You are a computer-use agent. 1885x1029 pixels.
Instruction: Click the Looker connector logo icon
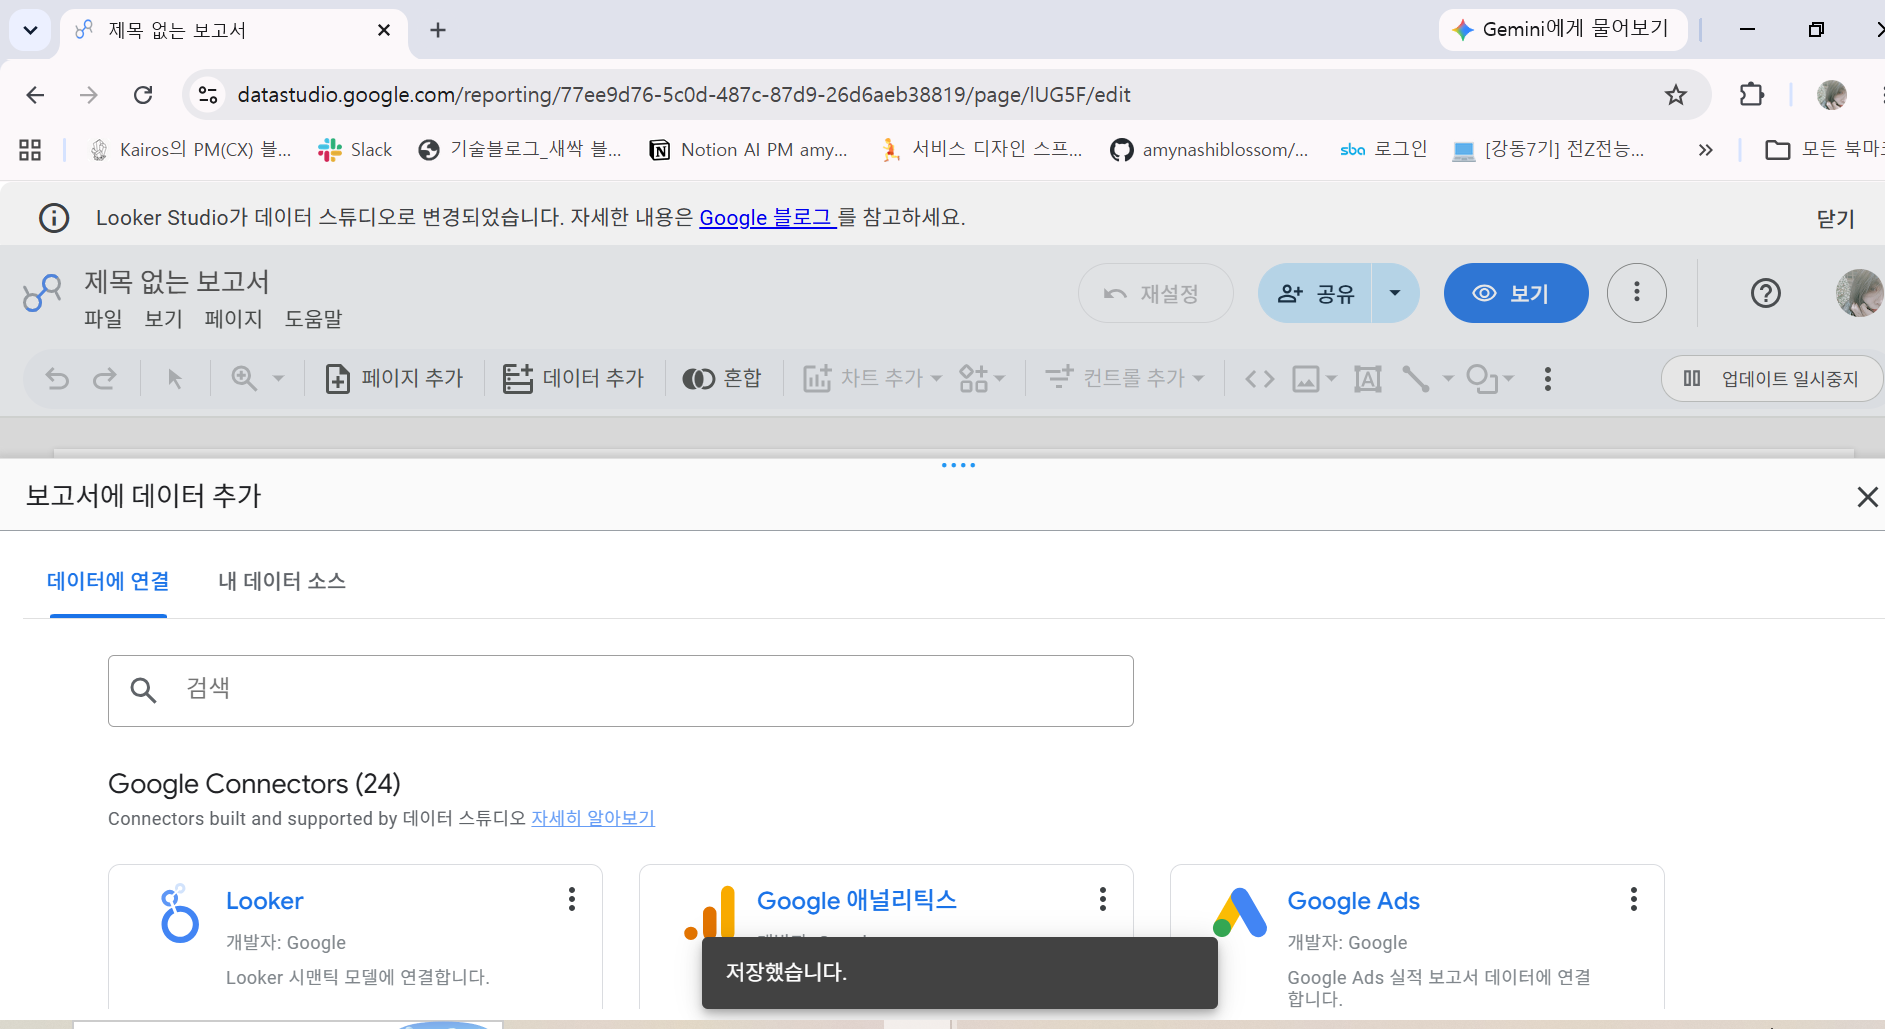point(179,913)
